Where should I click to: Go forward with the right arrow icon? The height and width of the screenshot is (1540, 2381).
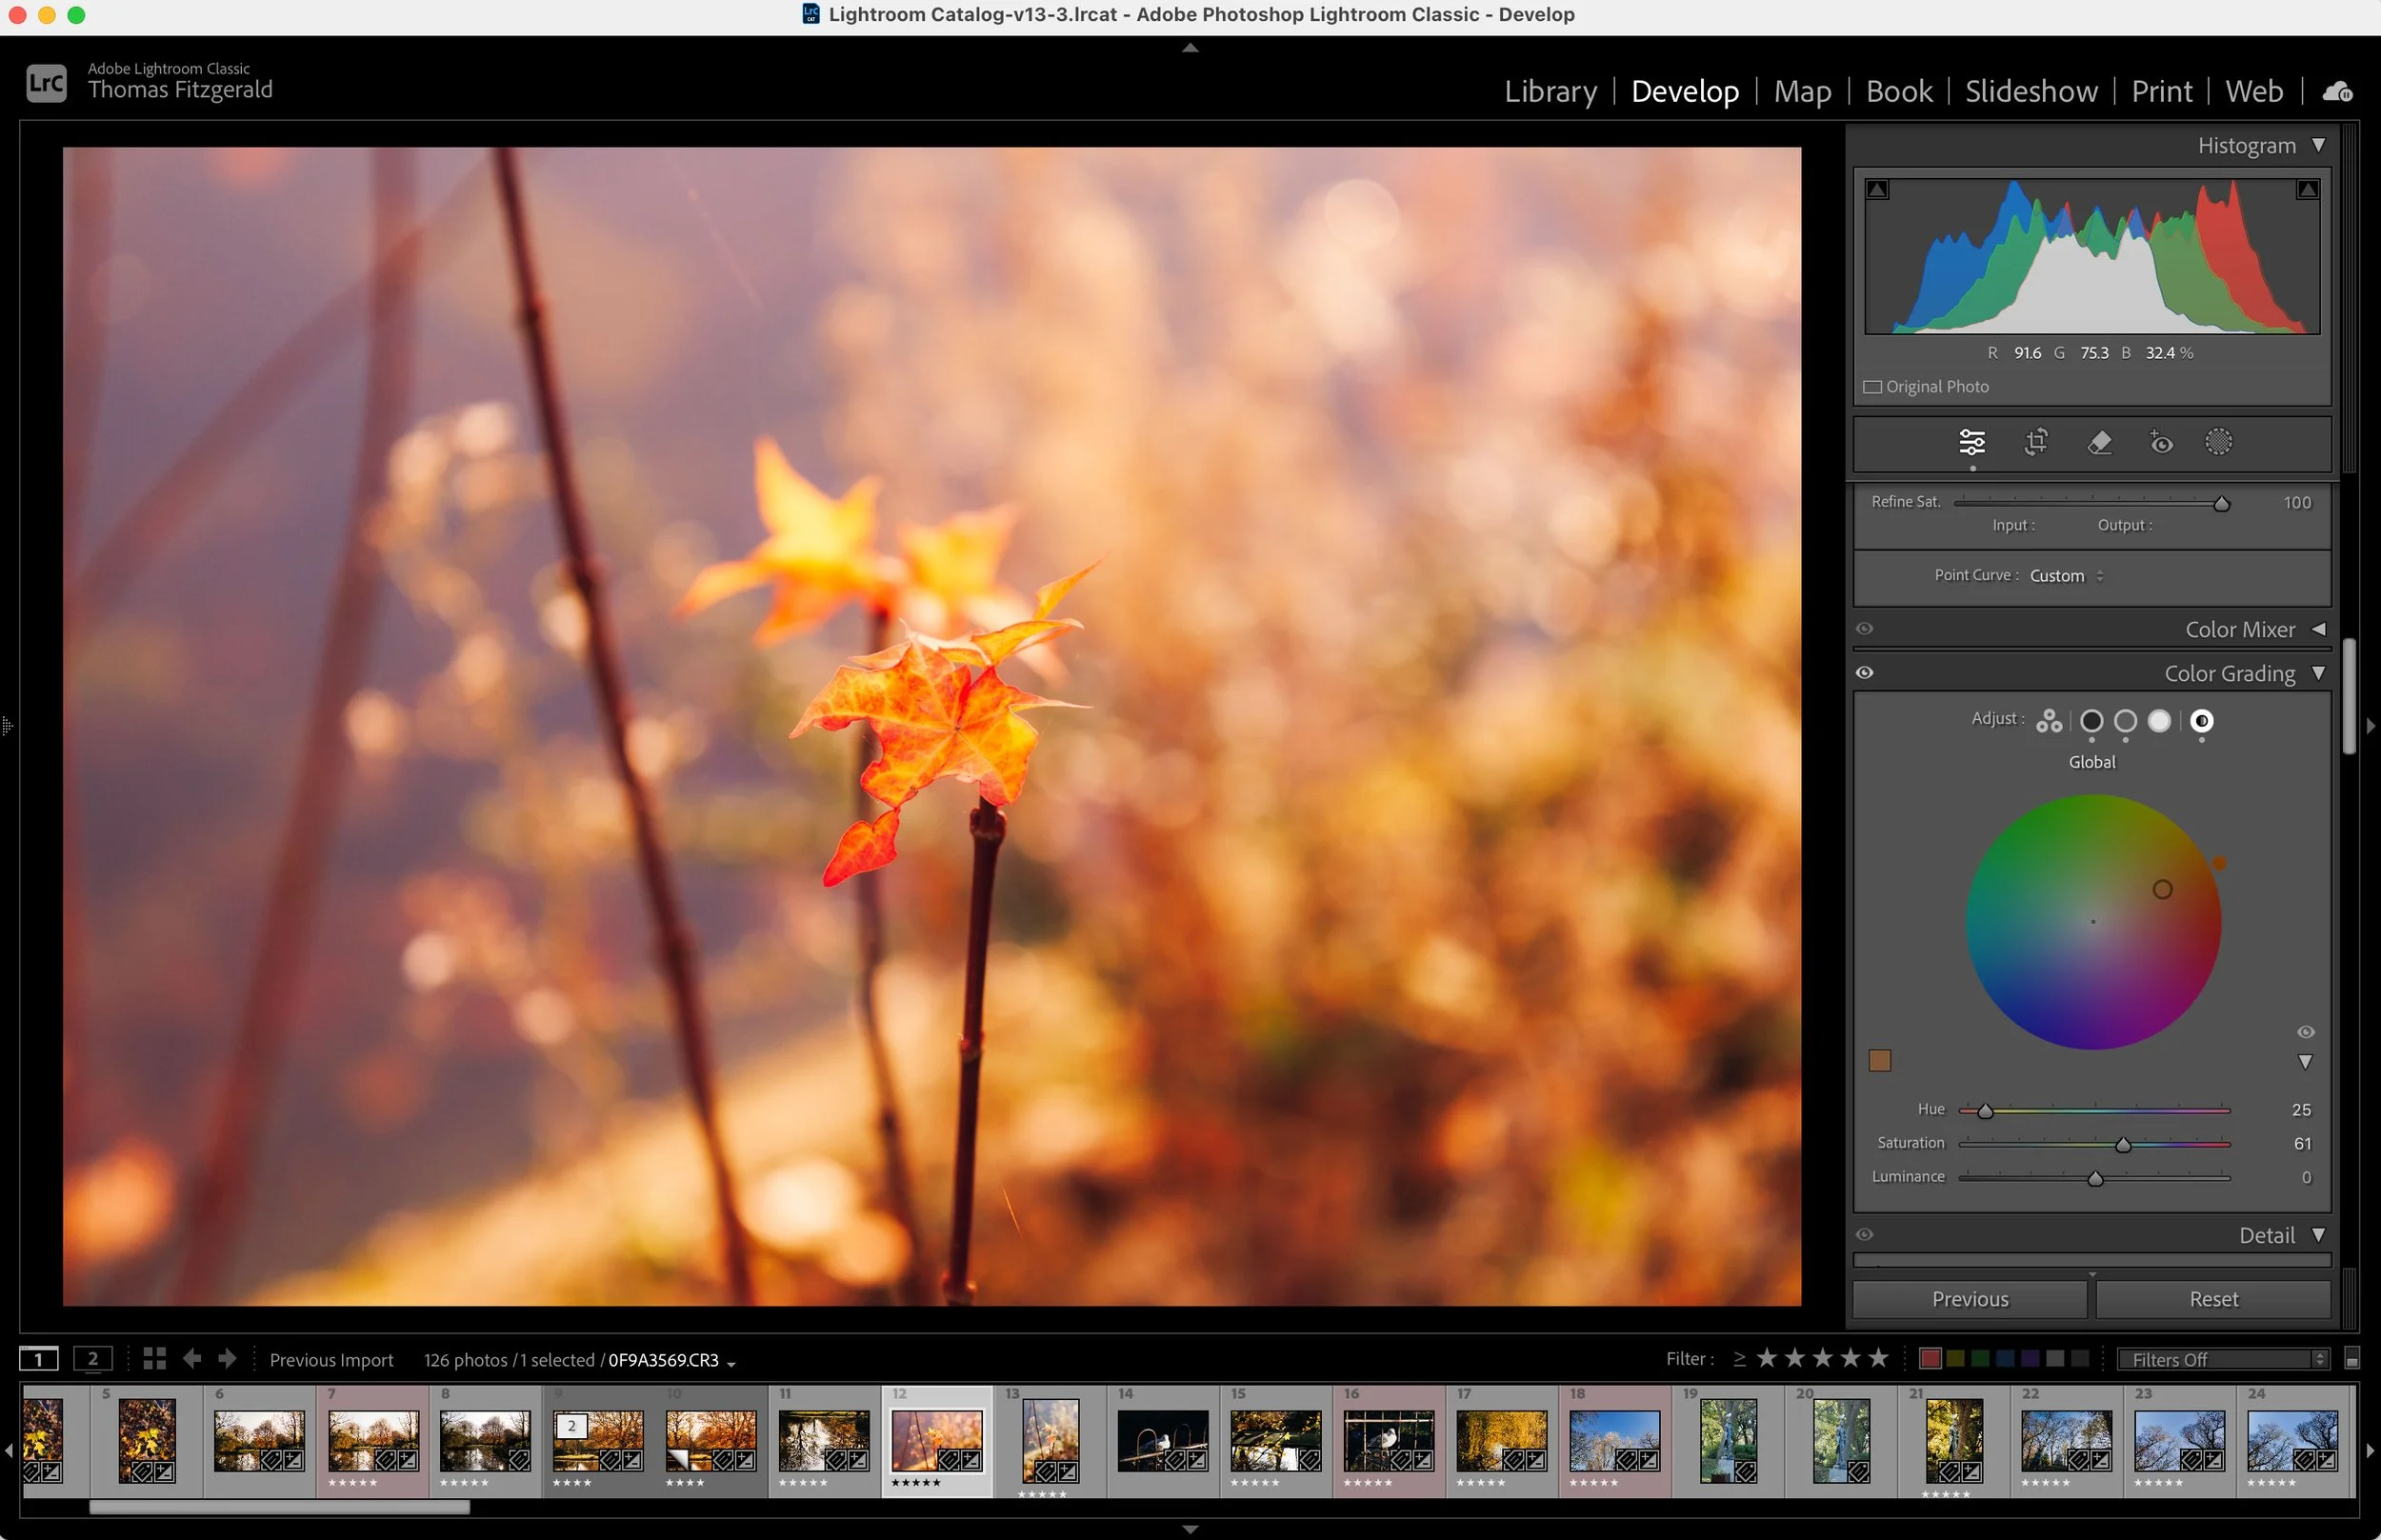[x=228, y=1358]
